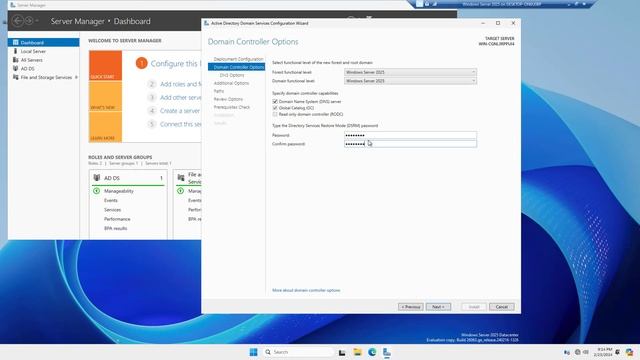This screenshot has width=640, height=360.
Task: Select Dashboard in Server Manager sidebar
Action: [x=44, y=42]
